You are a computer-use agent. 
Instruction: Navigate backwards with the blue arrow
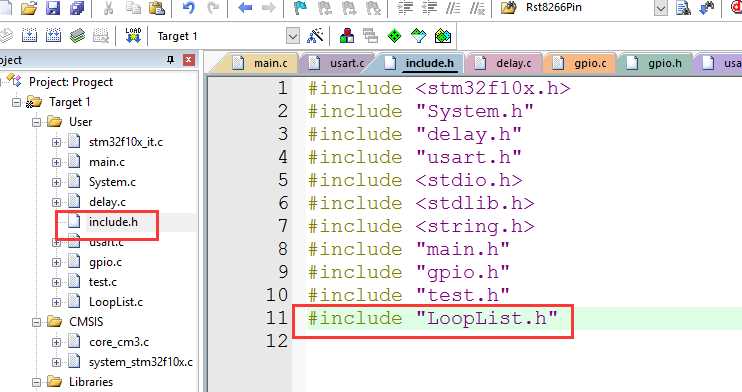coord(245,8)
